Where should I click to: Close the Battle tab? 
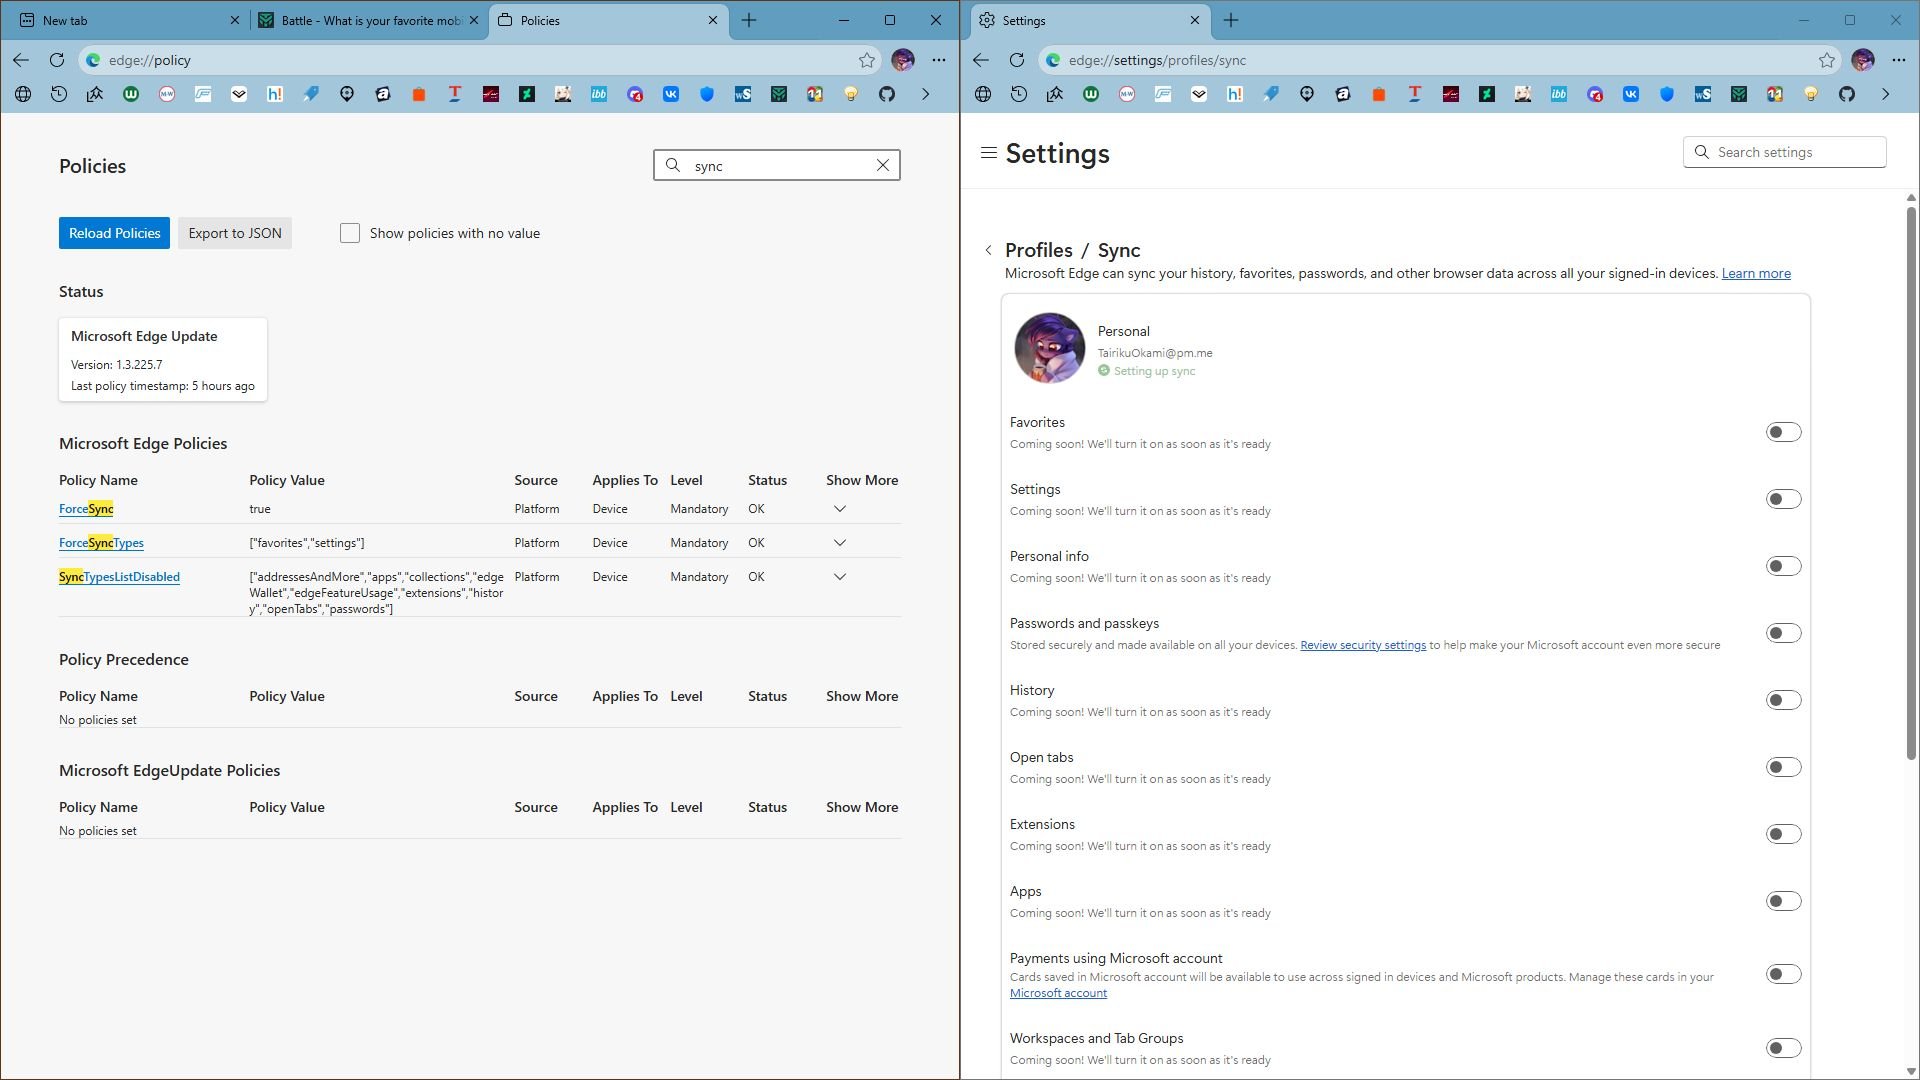click(473, 20)
